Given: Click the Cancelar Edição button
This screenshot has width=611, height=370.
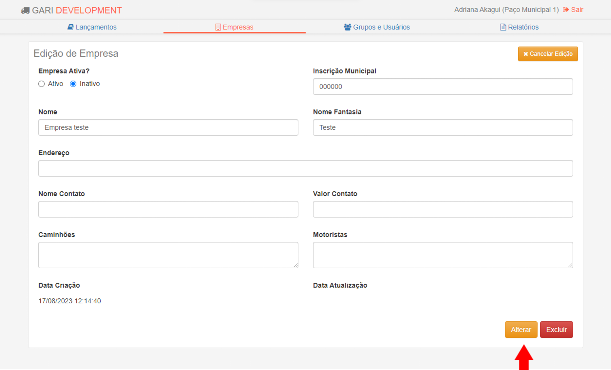Looking at the screenshot, I should pos(547,54).
